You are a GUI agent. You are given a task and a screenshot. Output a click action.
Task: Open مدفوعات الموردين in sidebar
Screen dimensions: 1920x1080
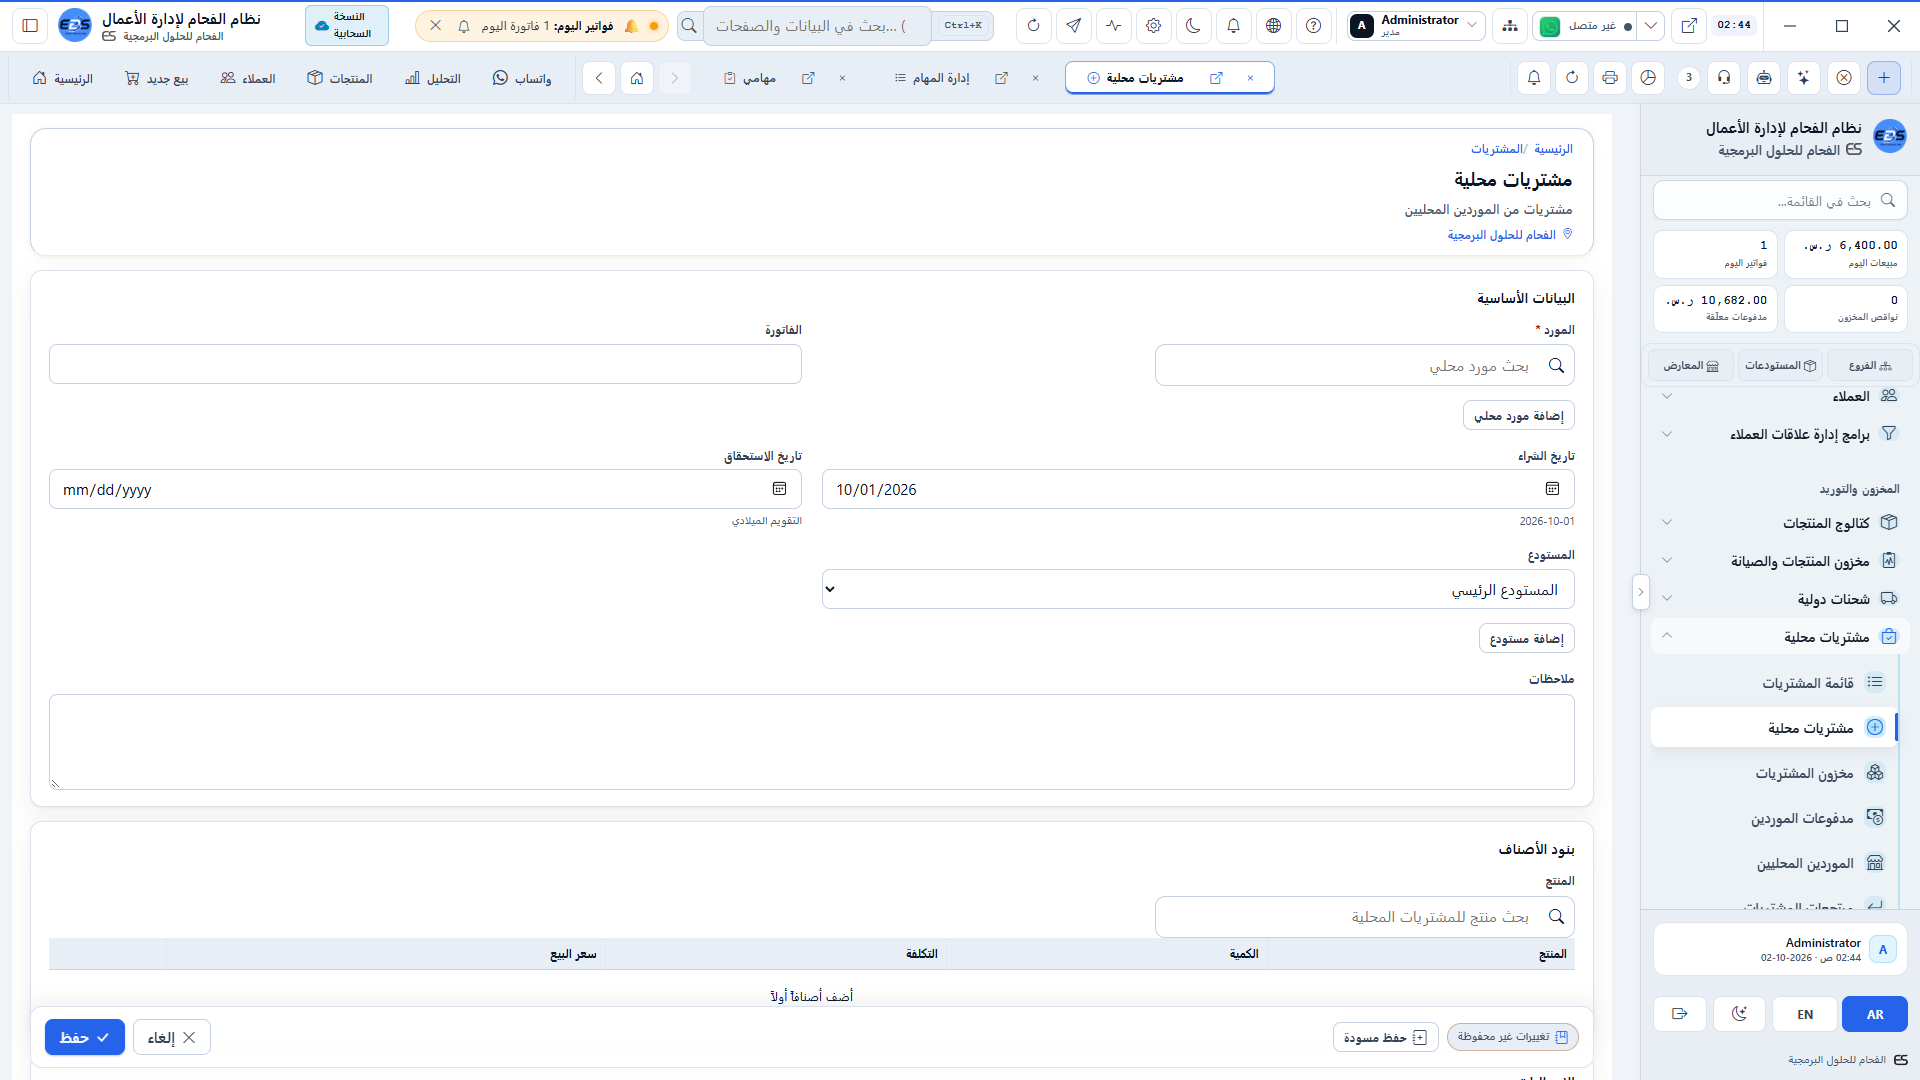(1774, 818)
